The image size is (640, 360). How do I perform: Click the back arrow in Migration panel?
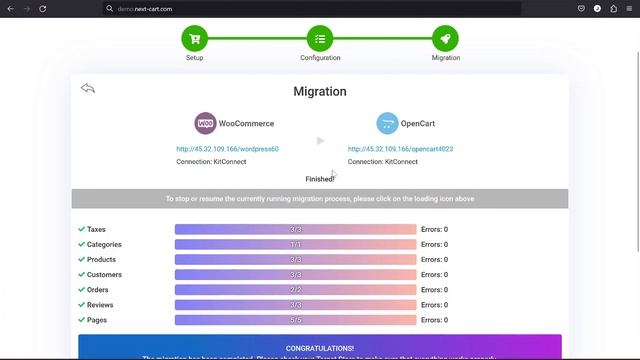point(88,88)
